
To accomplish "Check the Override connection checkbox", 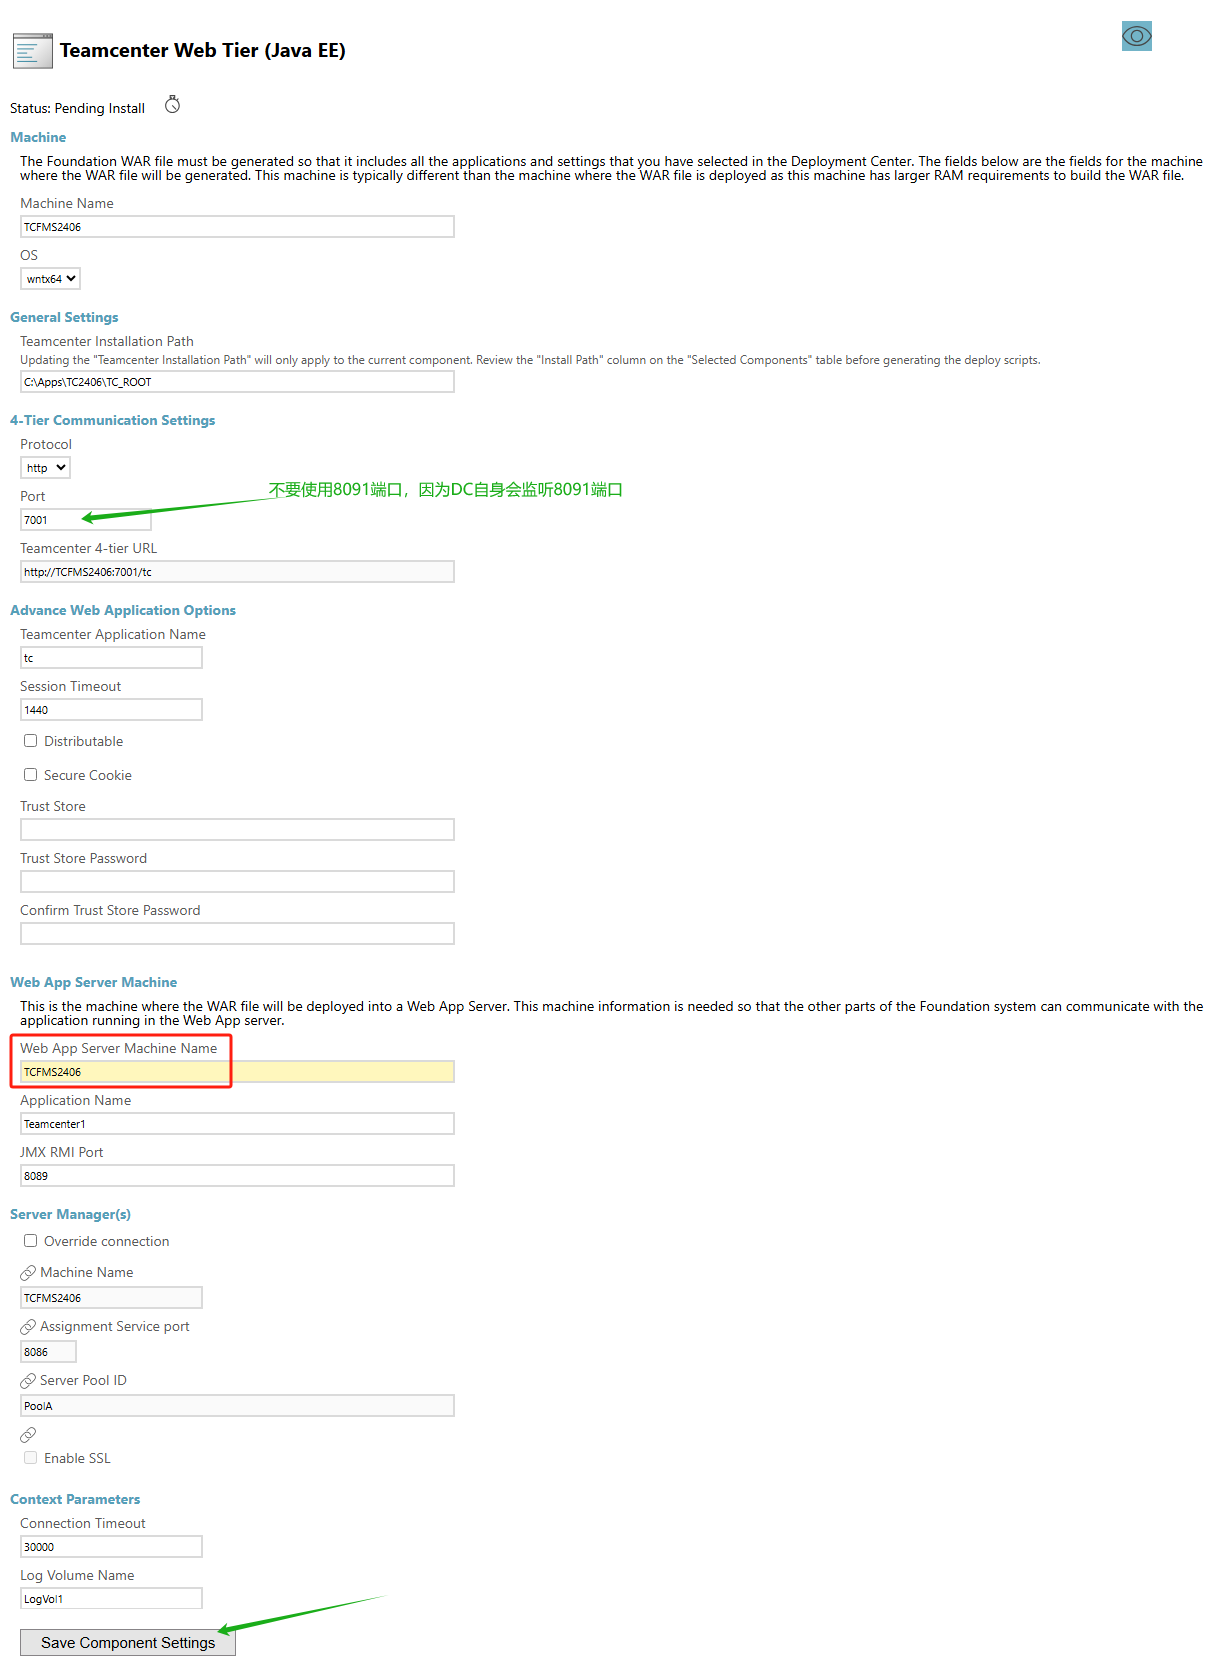I will click(31, 1241).
